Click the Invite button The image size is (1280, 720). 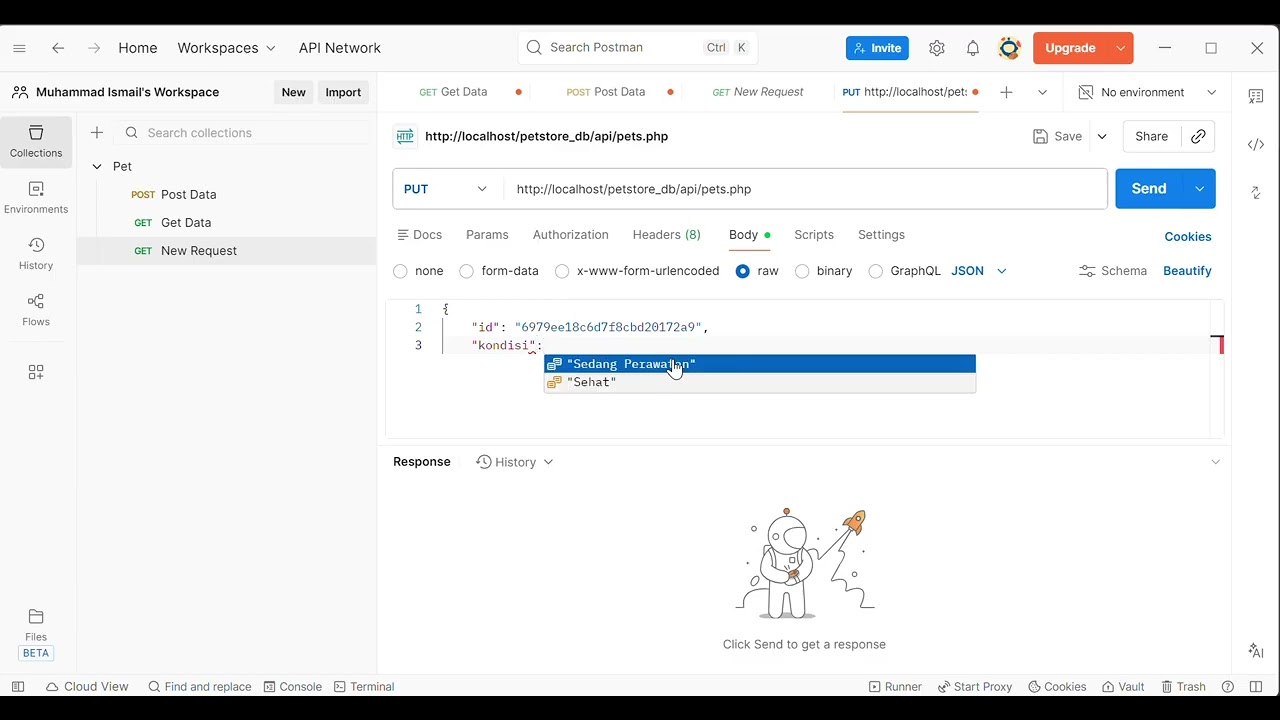877,48
